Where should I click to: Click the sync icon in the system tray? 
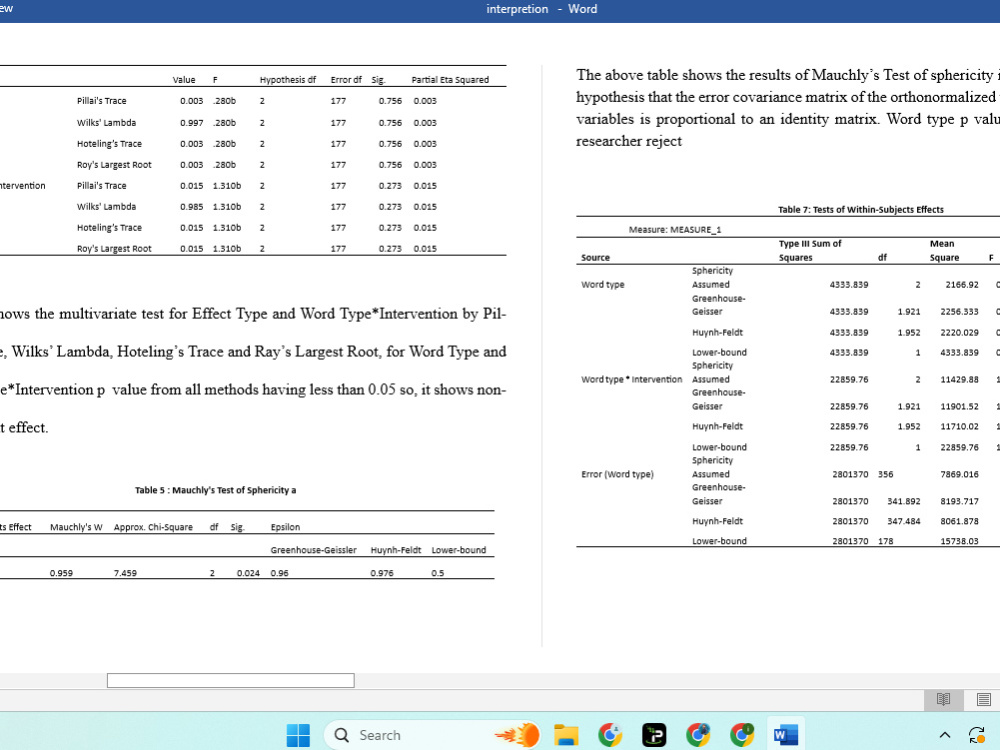click(x=977, y=735)
